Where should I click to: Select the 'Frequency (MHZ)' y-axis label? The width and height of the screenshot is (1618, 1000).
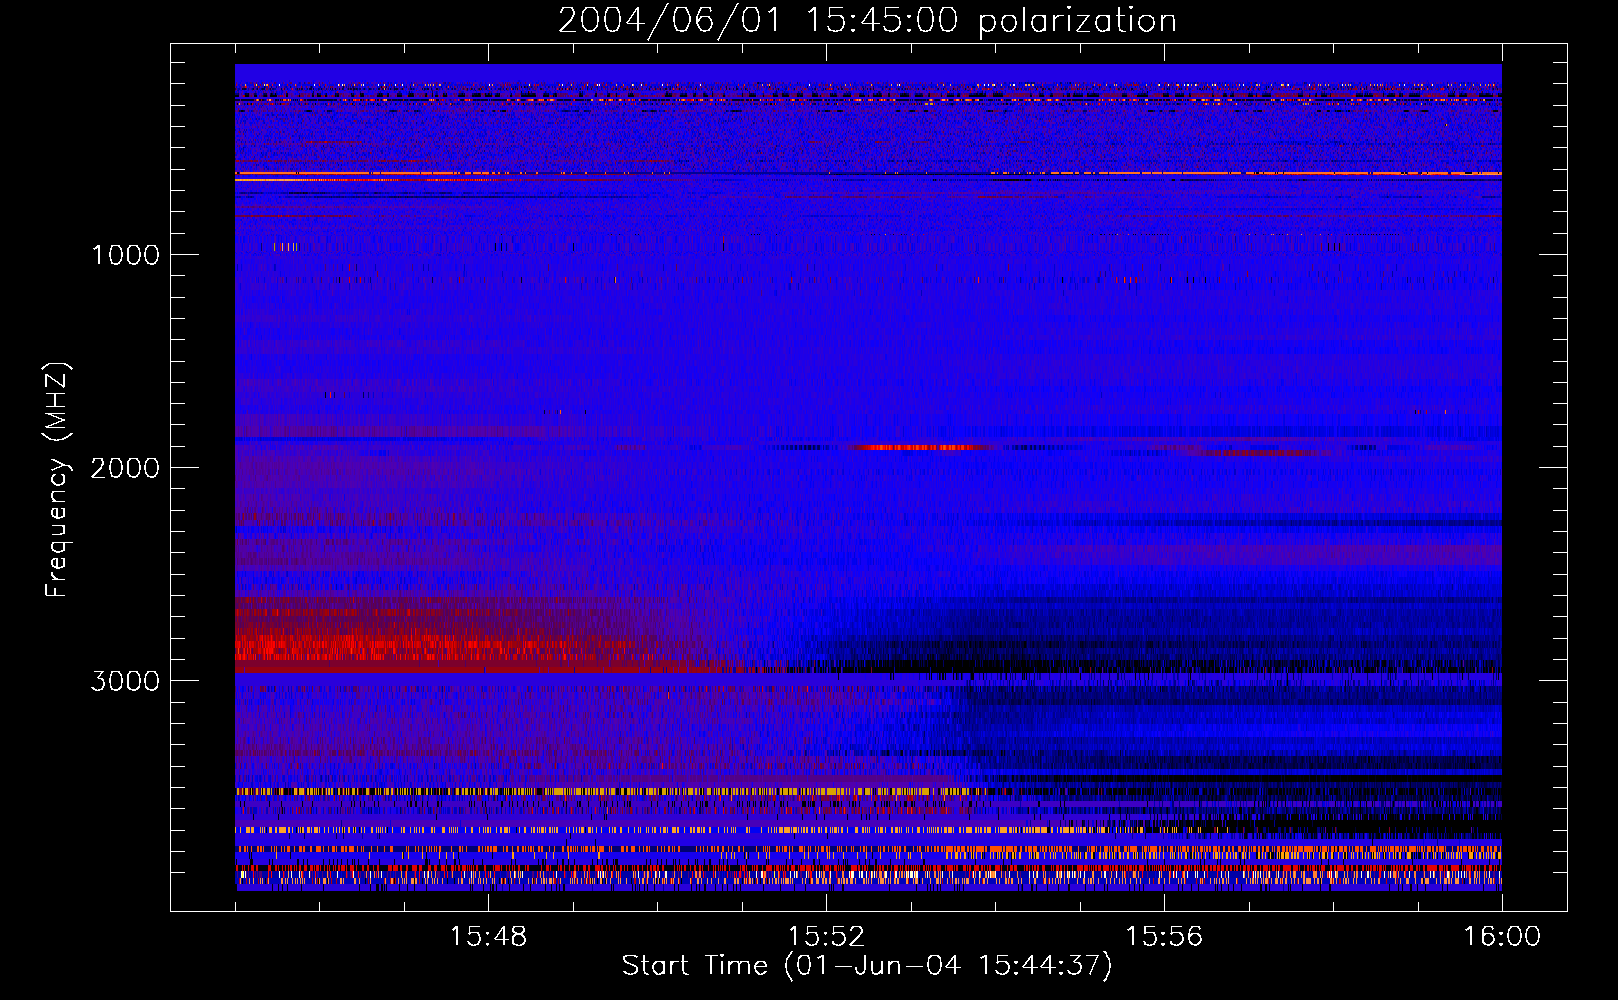57,480
